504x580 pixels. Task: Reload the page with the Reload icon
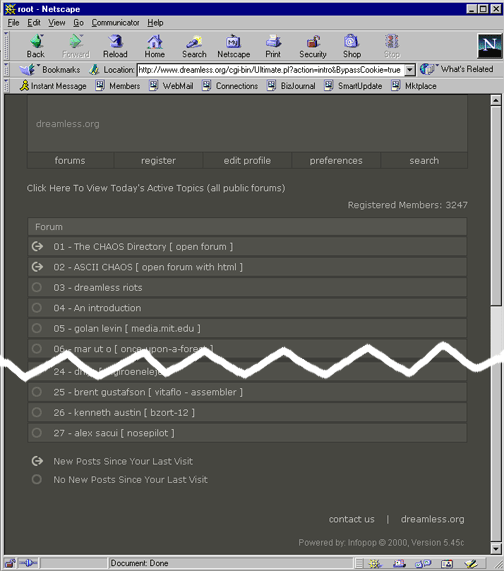[x=115, y=41]
